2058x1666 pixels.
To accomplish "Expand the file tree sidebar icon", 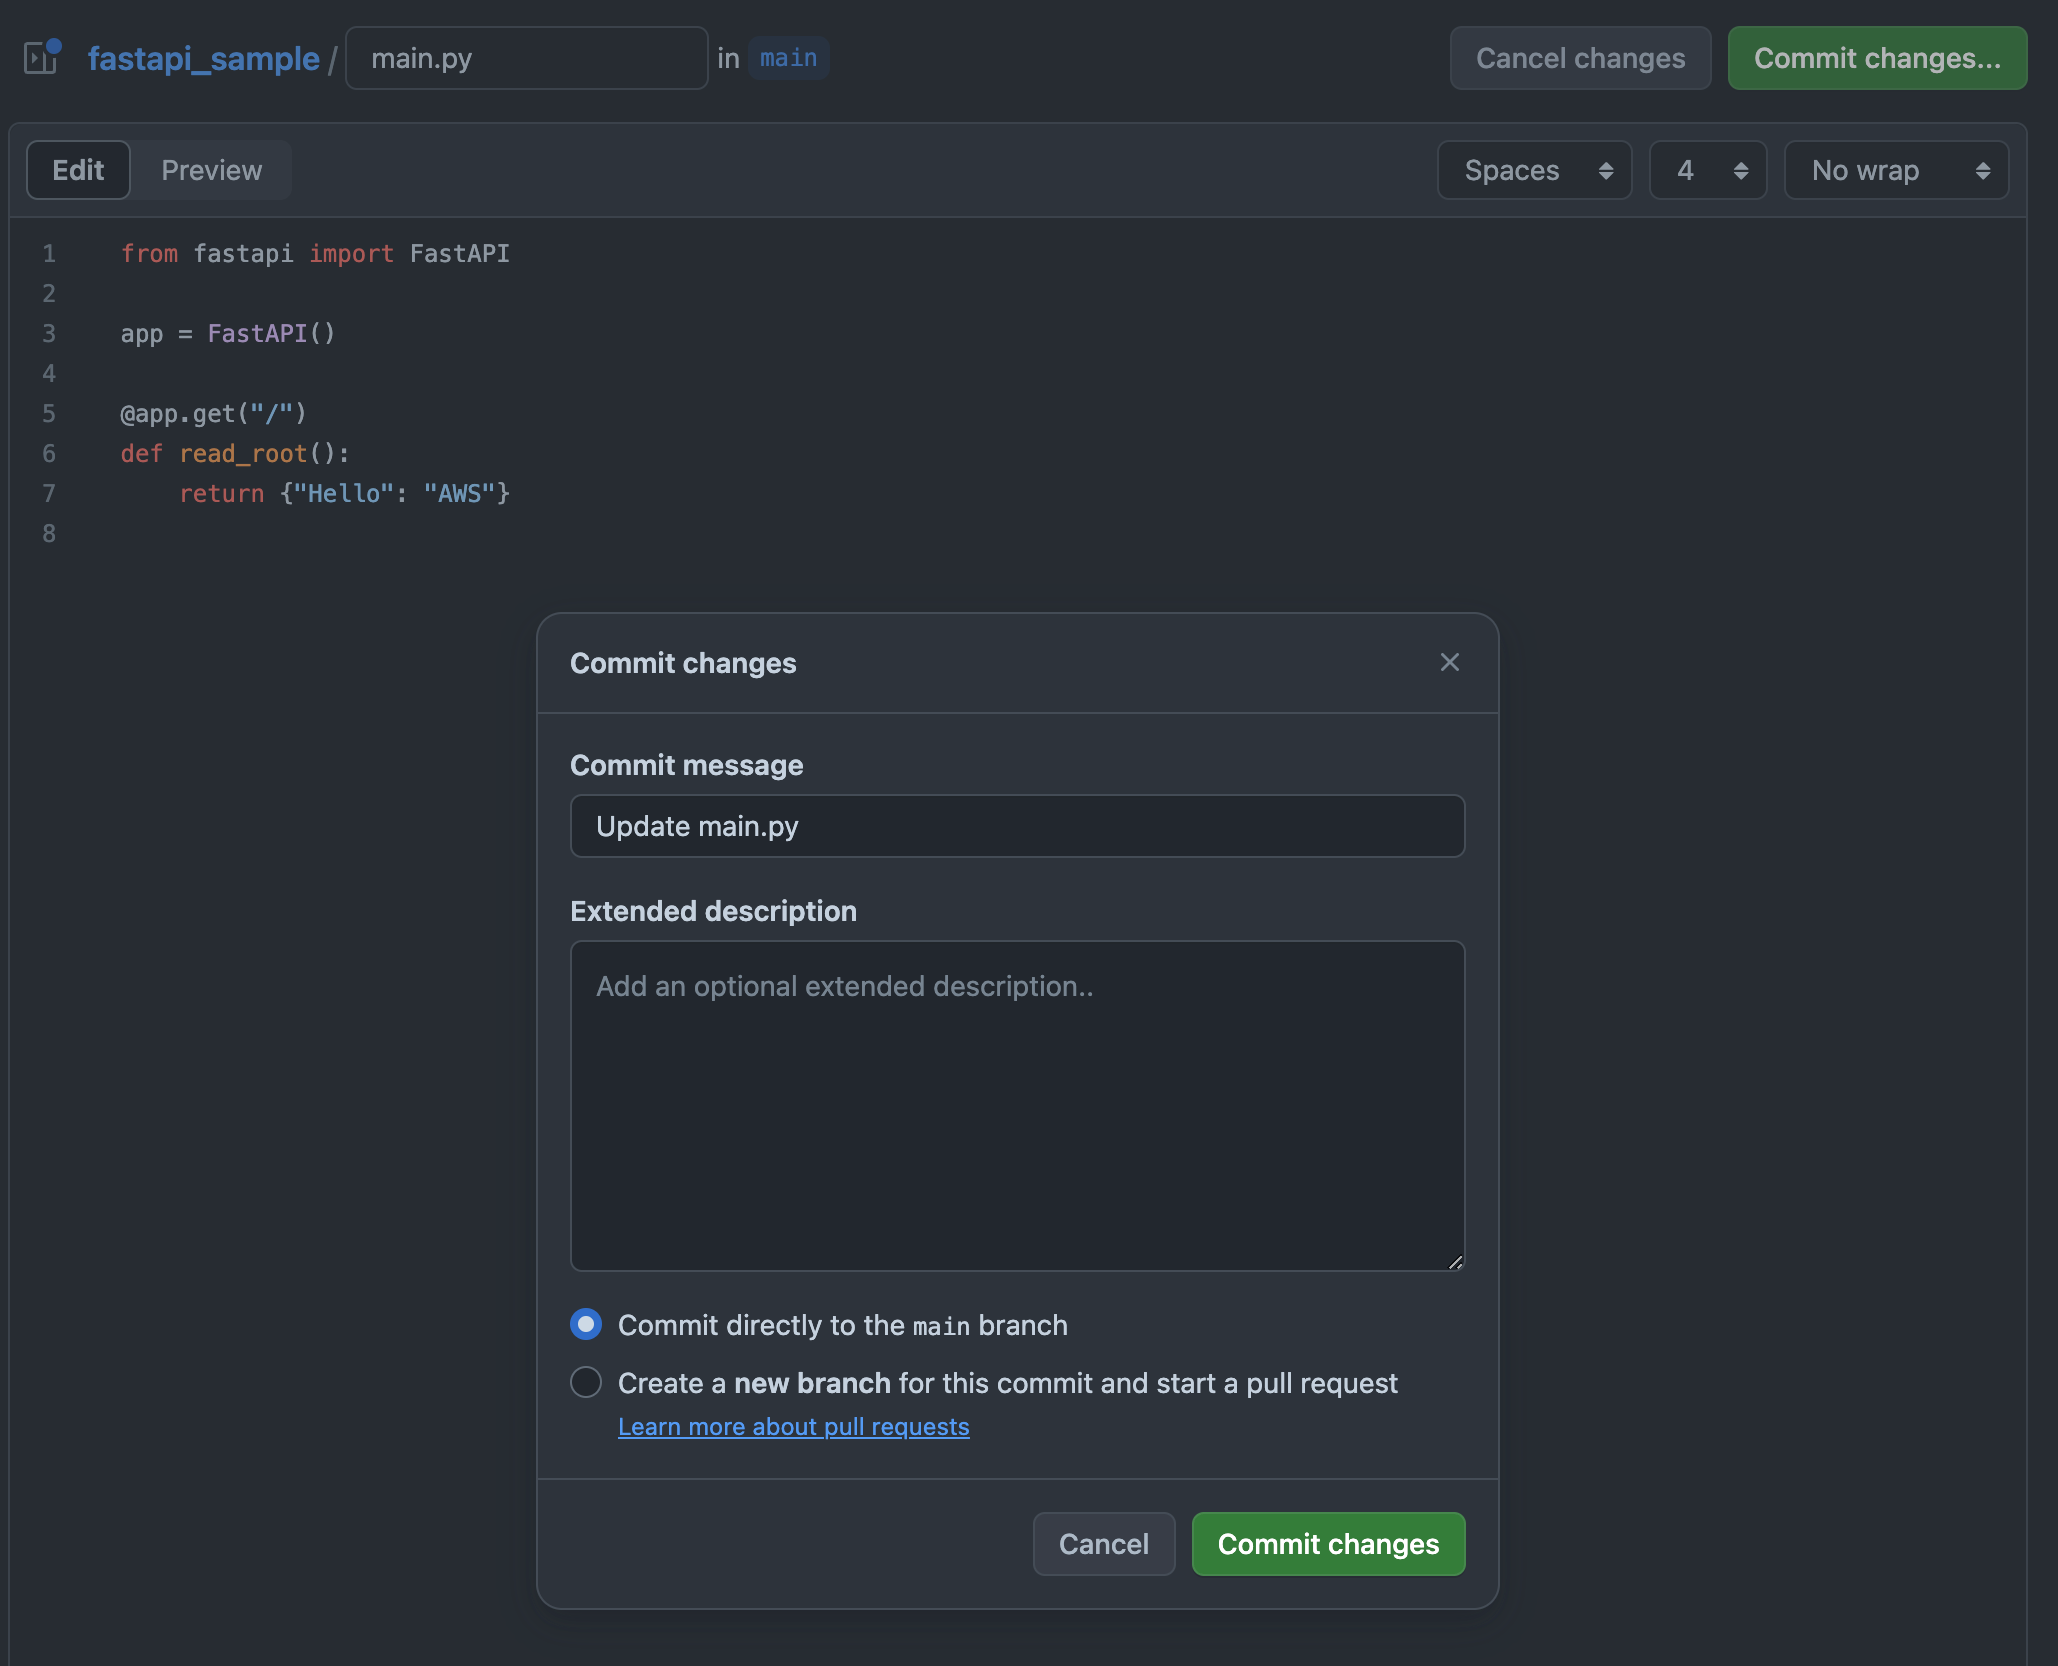I will point(42,58).
